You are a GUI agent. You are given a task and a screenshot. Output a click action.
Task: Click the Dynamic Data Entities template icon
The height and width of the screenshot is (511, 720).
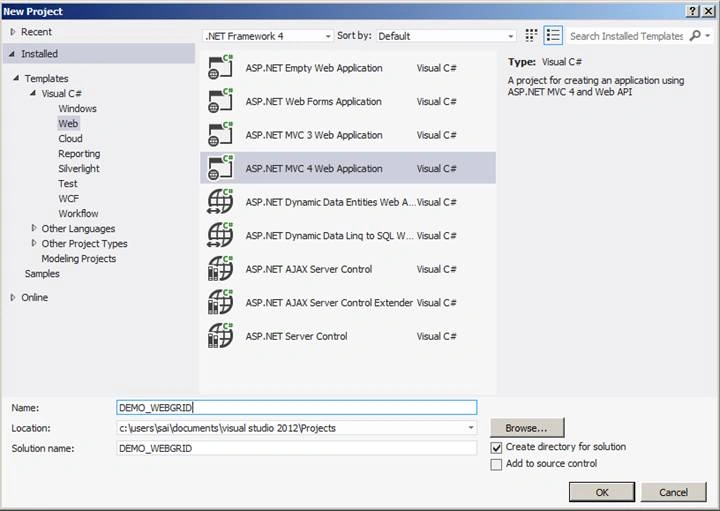[220, 202]
